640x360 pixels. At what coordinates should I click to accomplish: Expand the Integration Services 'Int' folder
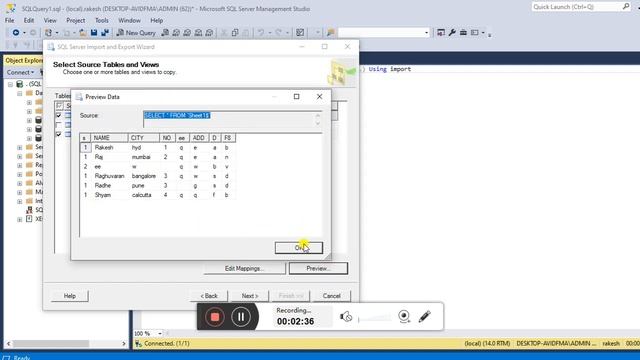click(x=20, y=201)
